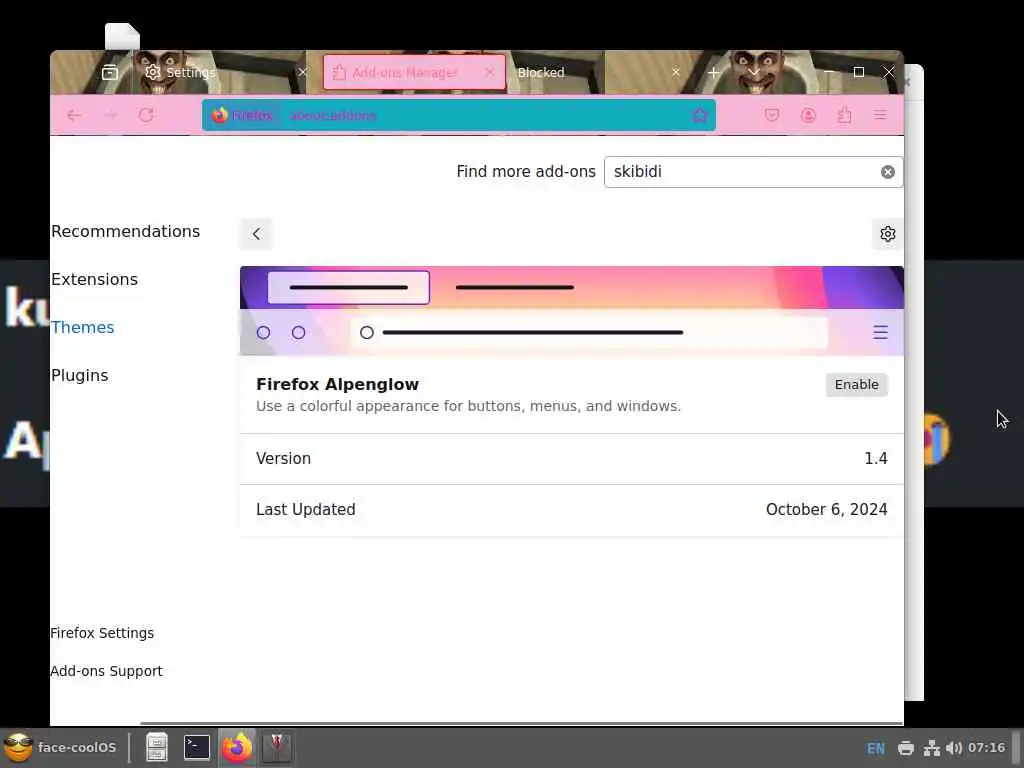Click the Firefox identity icon in address bar

pyautogui.click(x=242, y=116)
